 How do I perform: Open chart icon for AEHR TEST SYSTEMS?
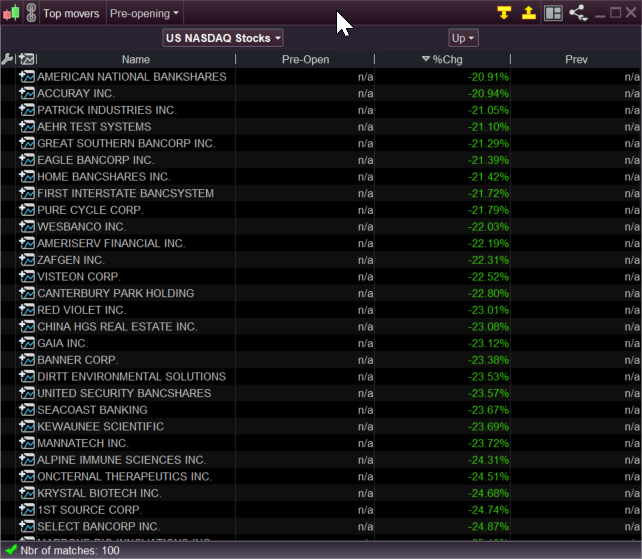click(27, 127)
